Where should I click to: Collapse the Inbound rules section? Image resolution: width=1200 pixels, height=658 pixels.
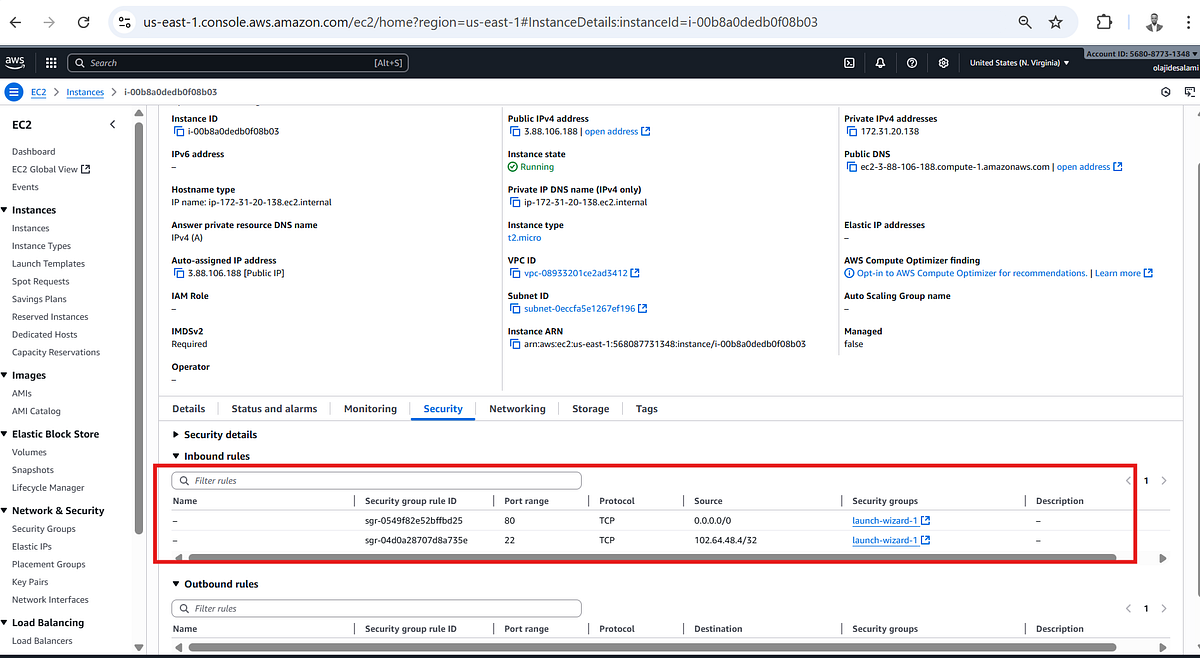click(x=177, y=456)
